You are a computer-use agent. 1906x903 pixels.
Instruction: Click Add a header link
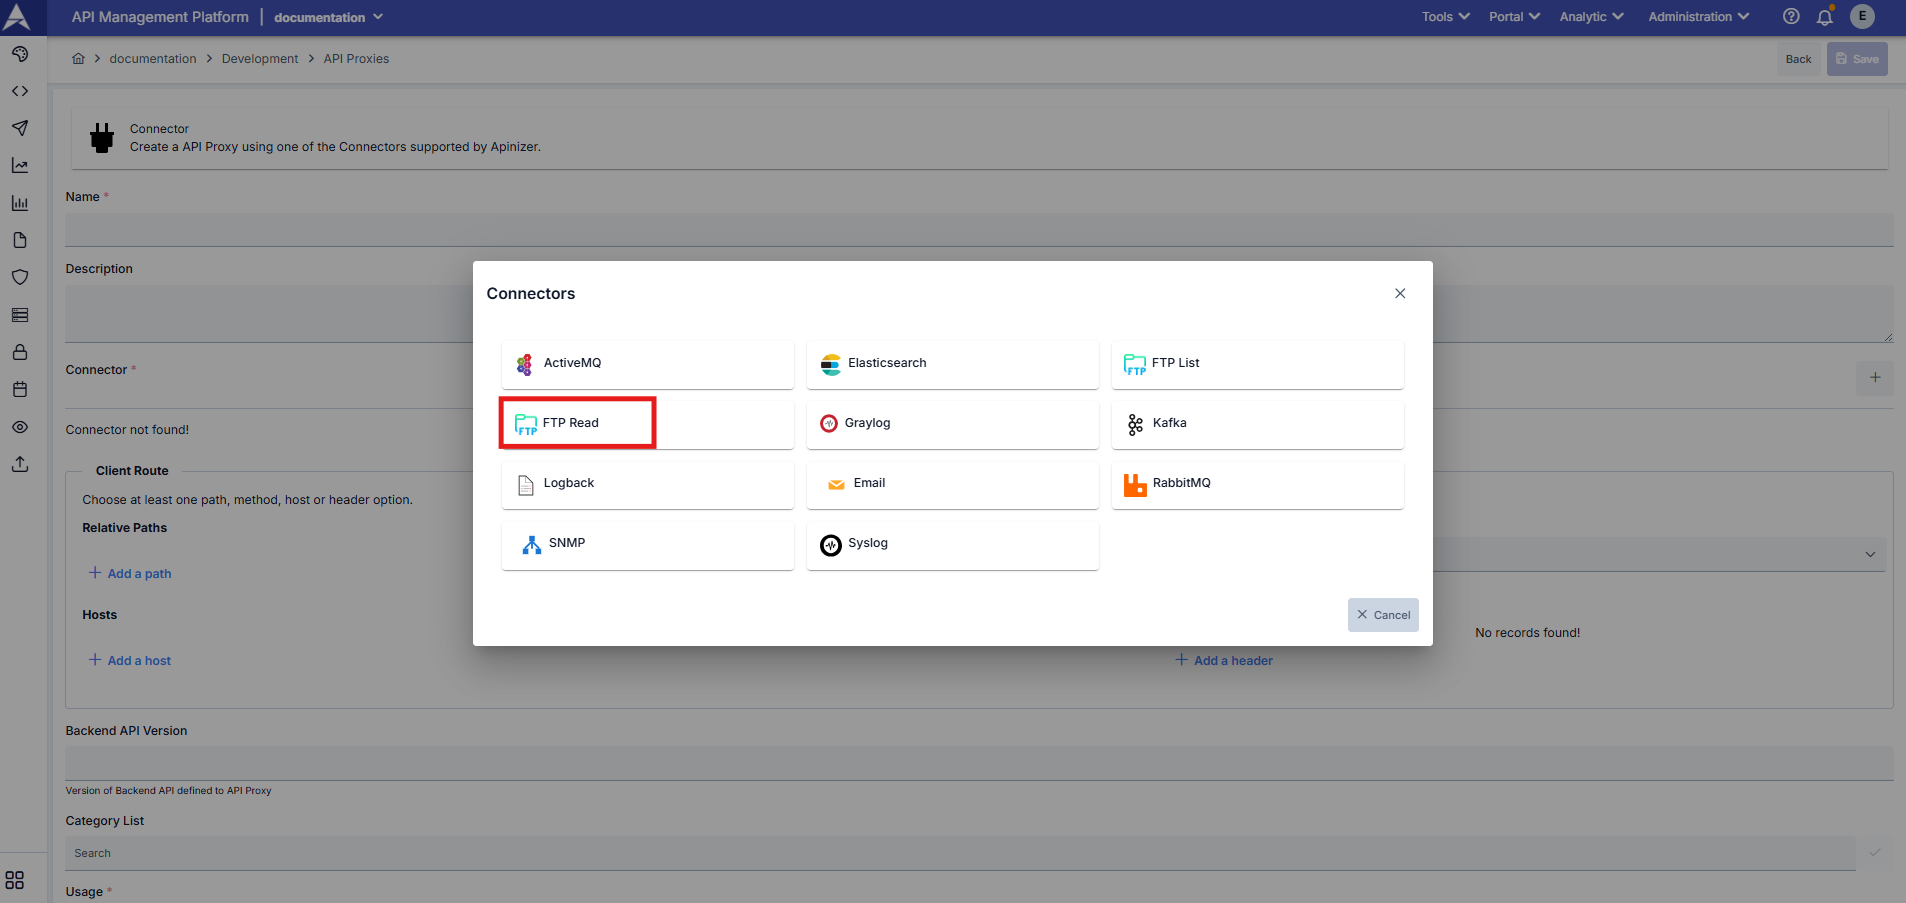click(1224, 660)
